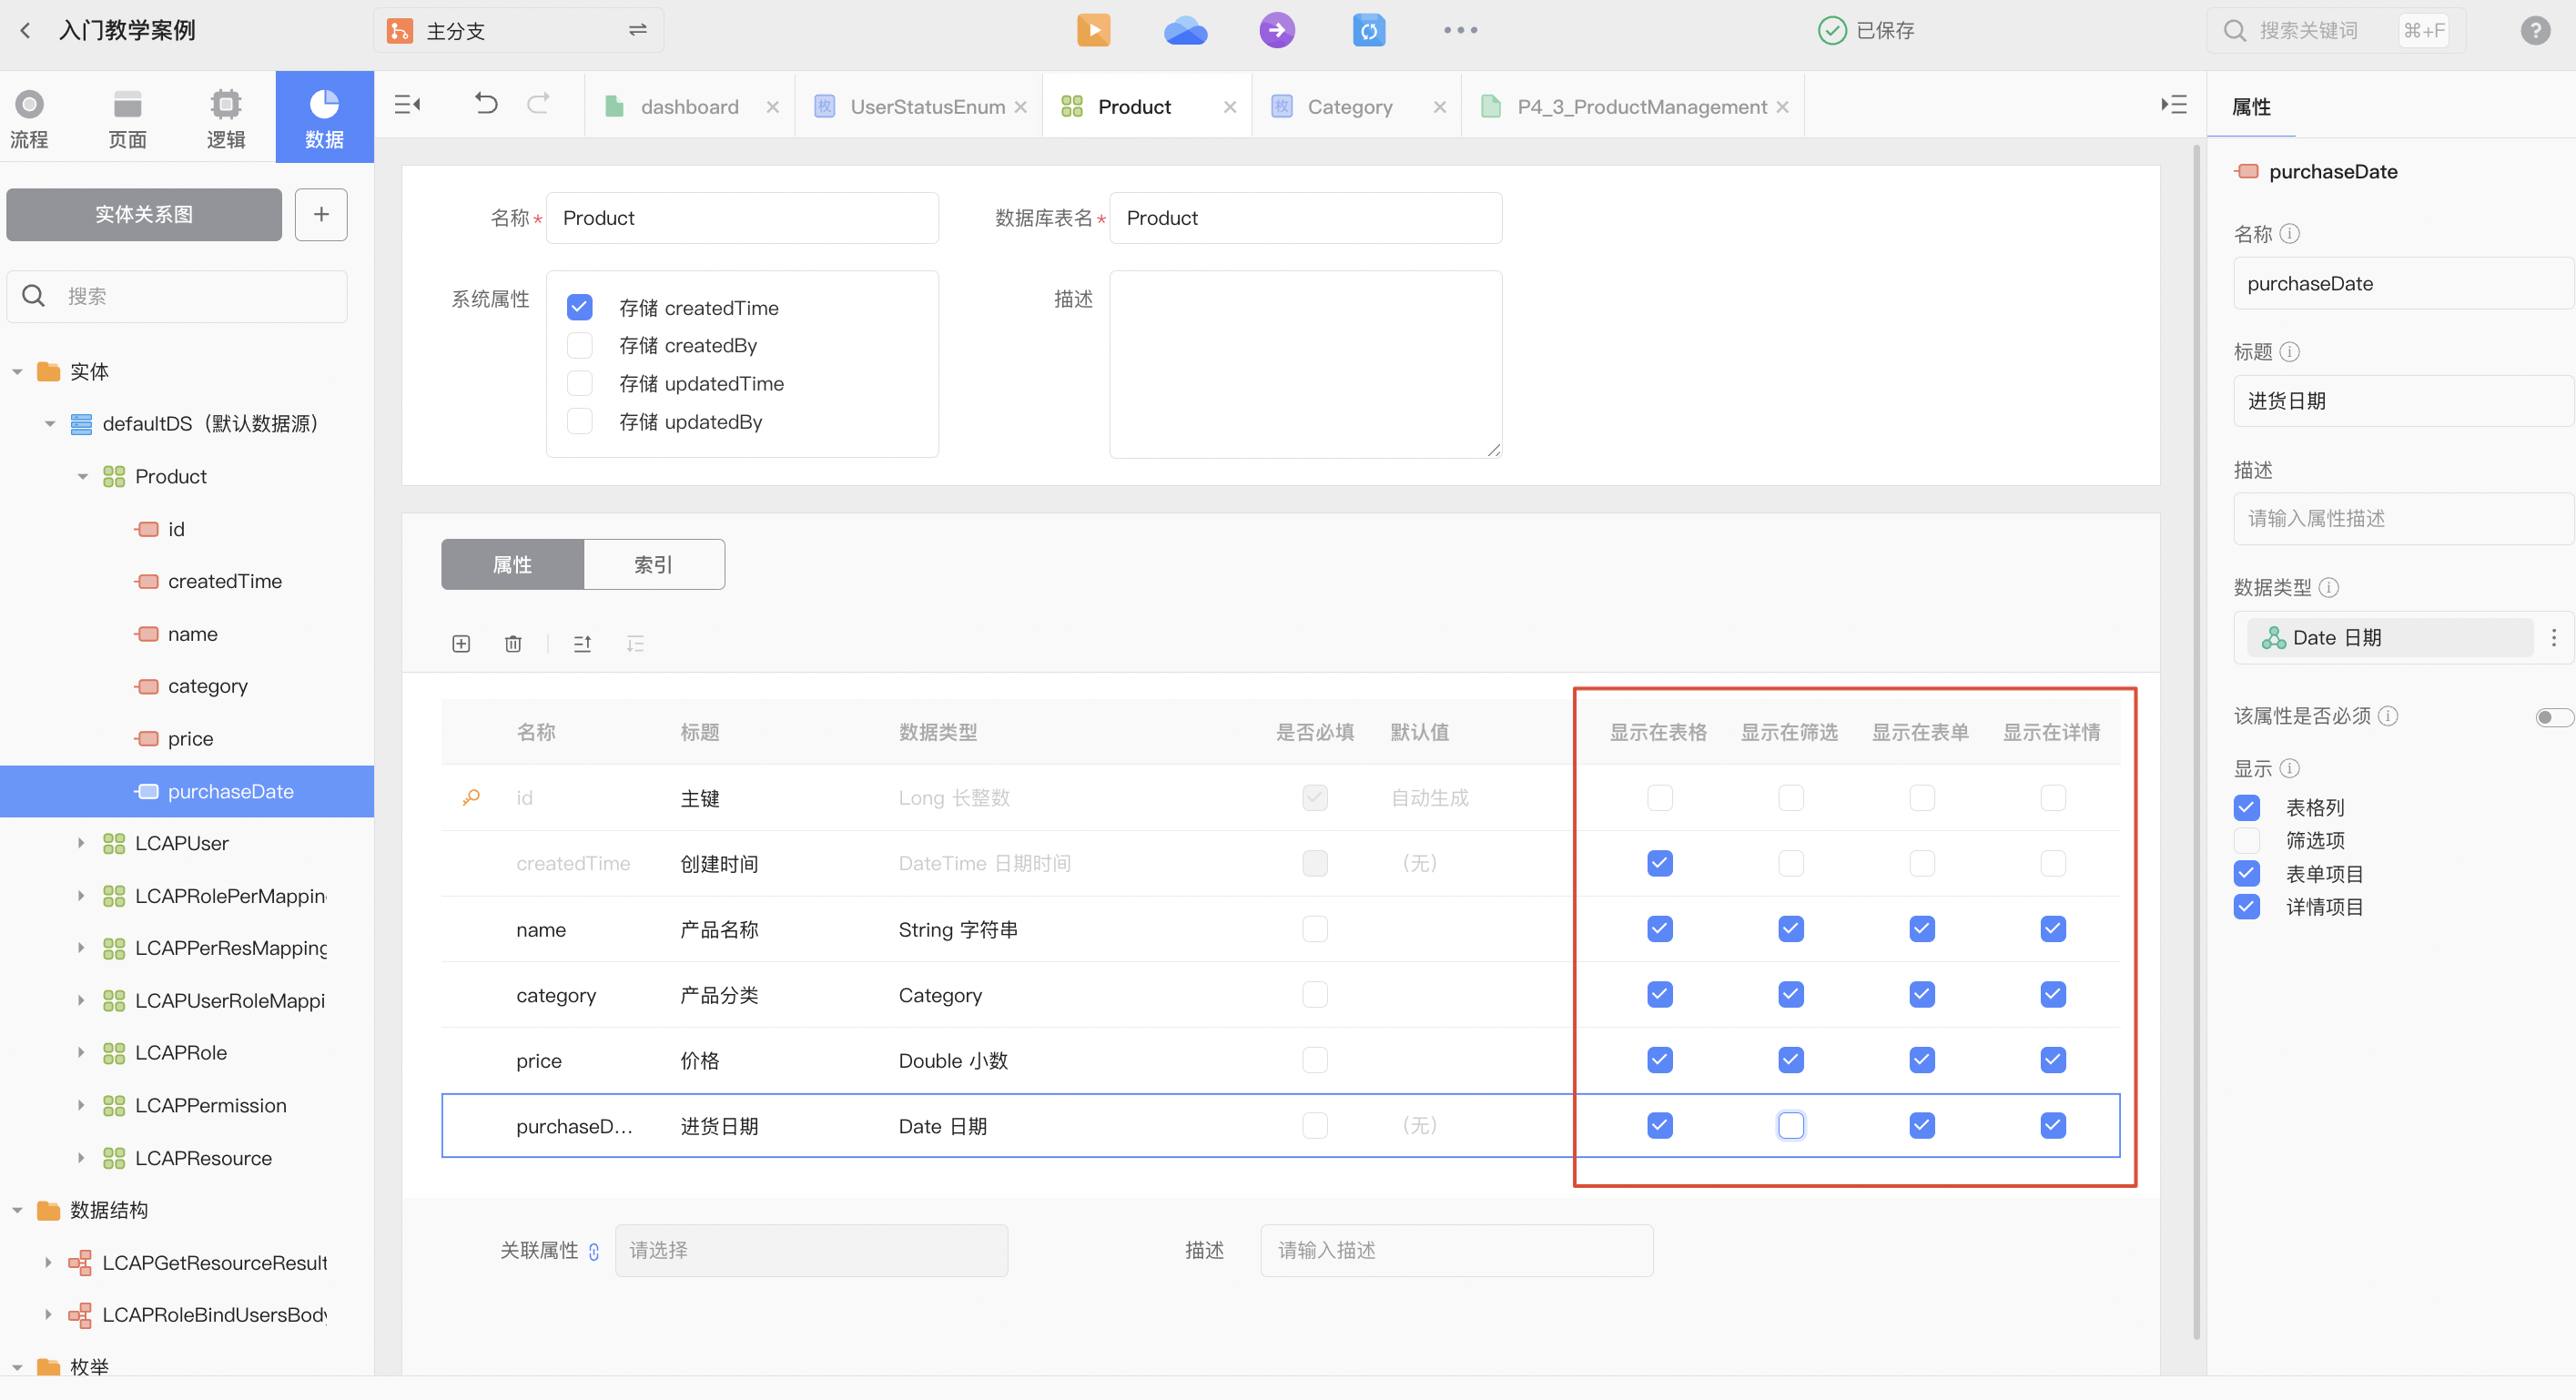This screenshot has height=1400, width=2576.
Task: Collapse the Product entity tree node
Action: (x=82, y=477)
